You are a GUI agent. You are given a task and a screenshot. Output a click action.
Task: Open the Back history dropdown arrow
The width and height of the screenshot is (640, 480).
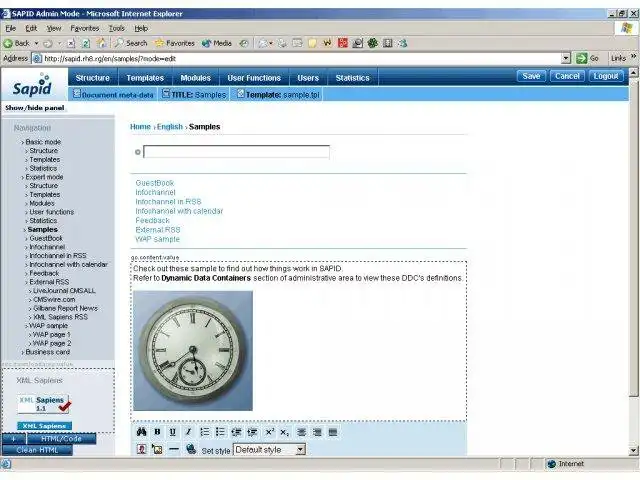pos(36,43)
